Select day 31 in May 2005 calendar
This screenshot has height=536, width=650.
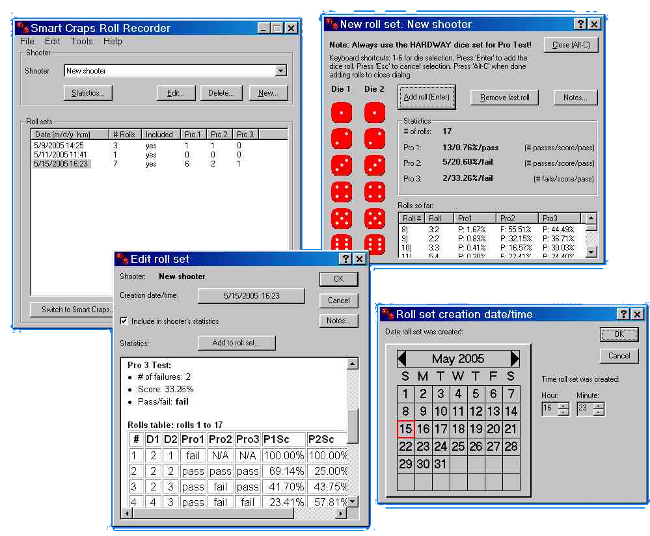click(x=441, y=464)
